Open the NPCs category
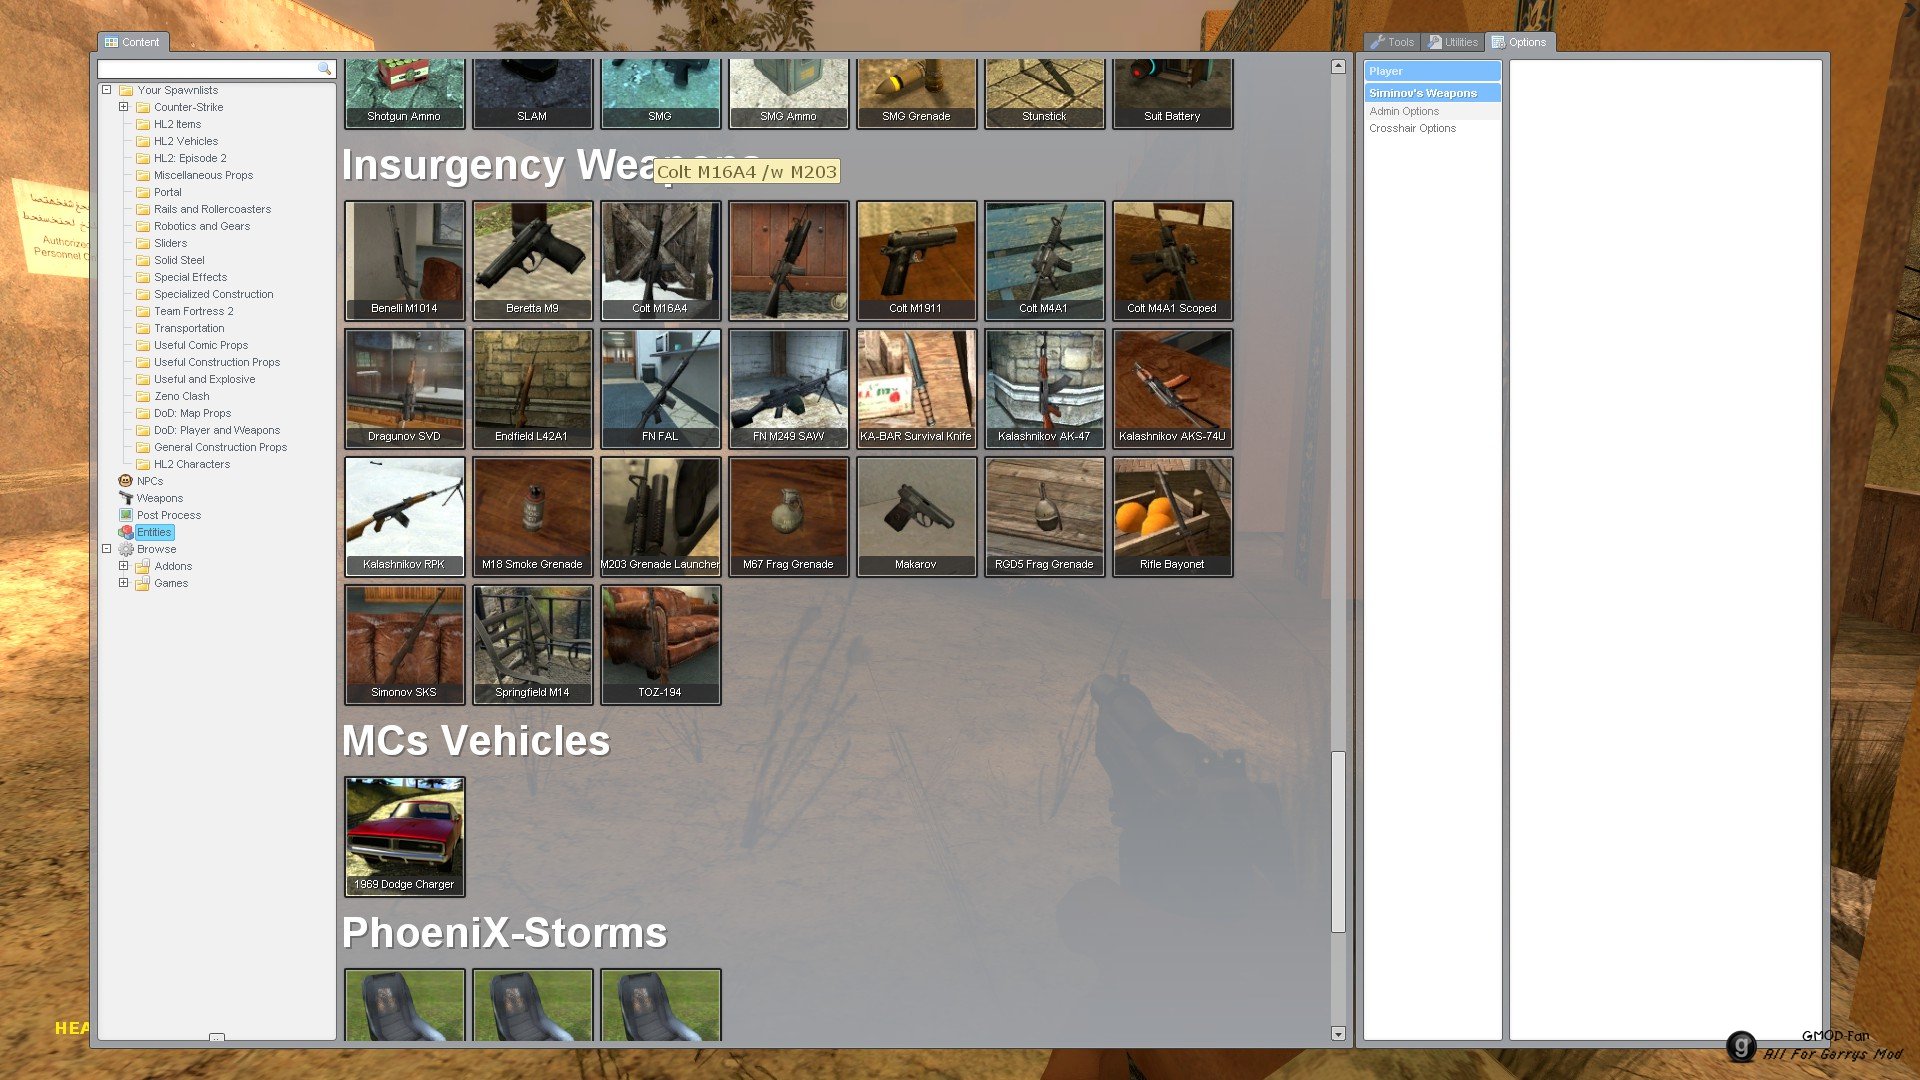The height and width of the screenshot is (1080, 1920). click(150, 481)
